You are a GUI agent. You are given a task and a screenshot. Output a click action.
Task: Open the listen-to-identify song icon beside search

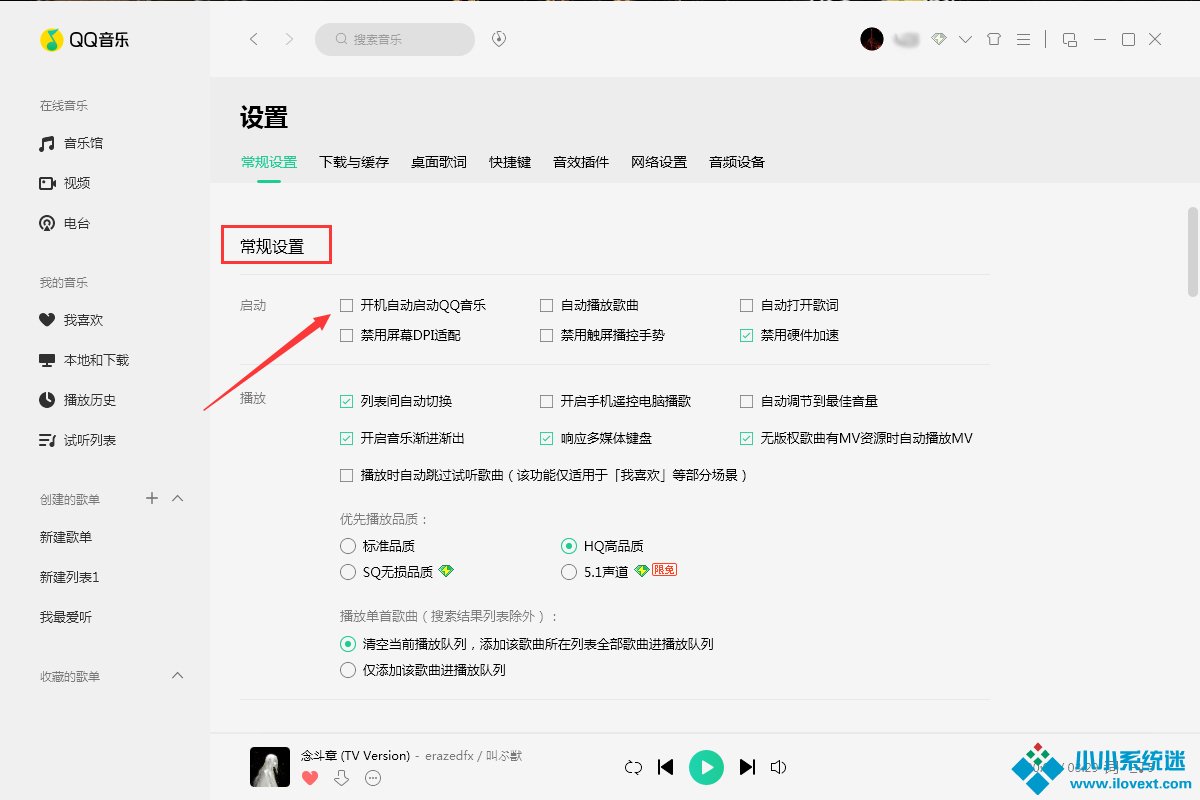pos(499,39)
